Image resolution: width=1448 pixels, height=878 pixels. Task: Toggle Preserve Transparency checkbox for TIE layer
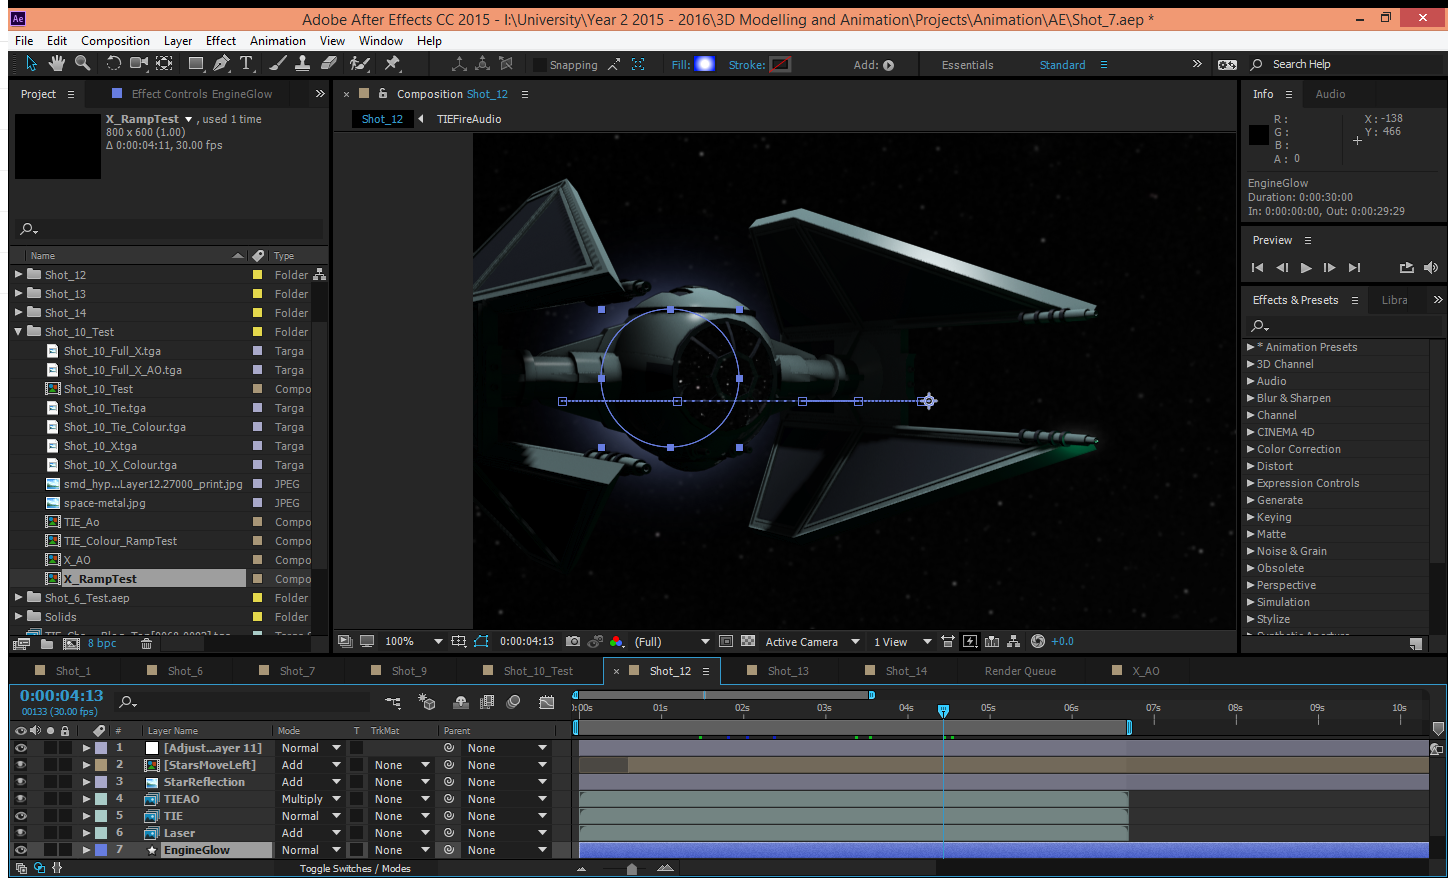point(356,816)
